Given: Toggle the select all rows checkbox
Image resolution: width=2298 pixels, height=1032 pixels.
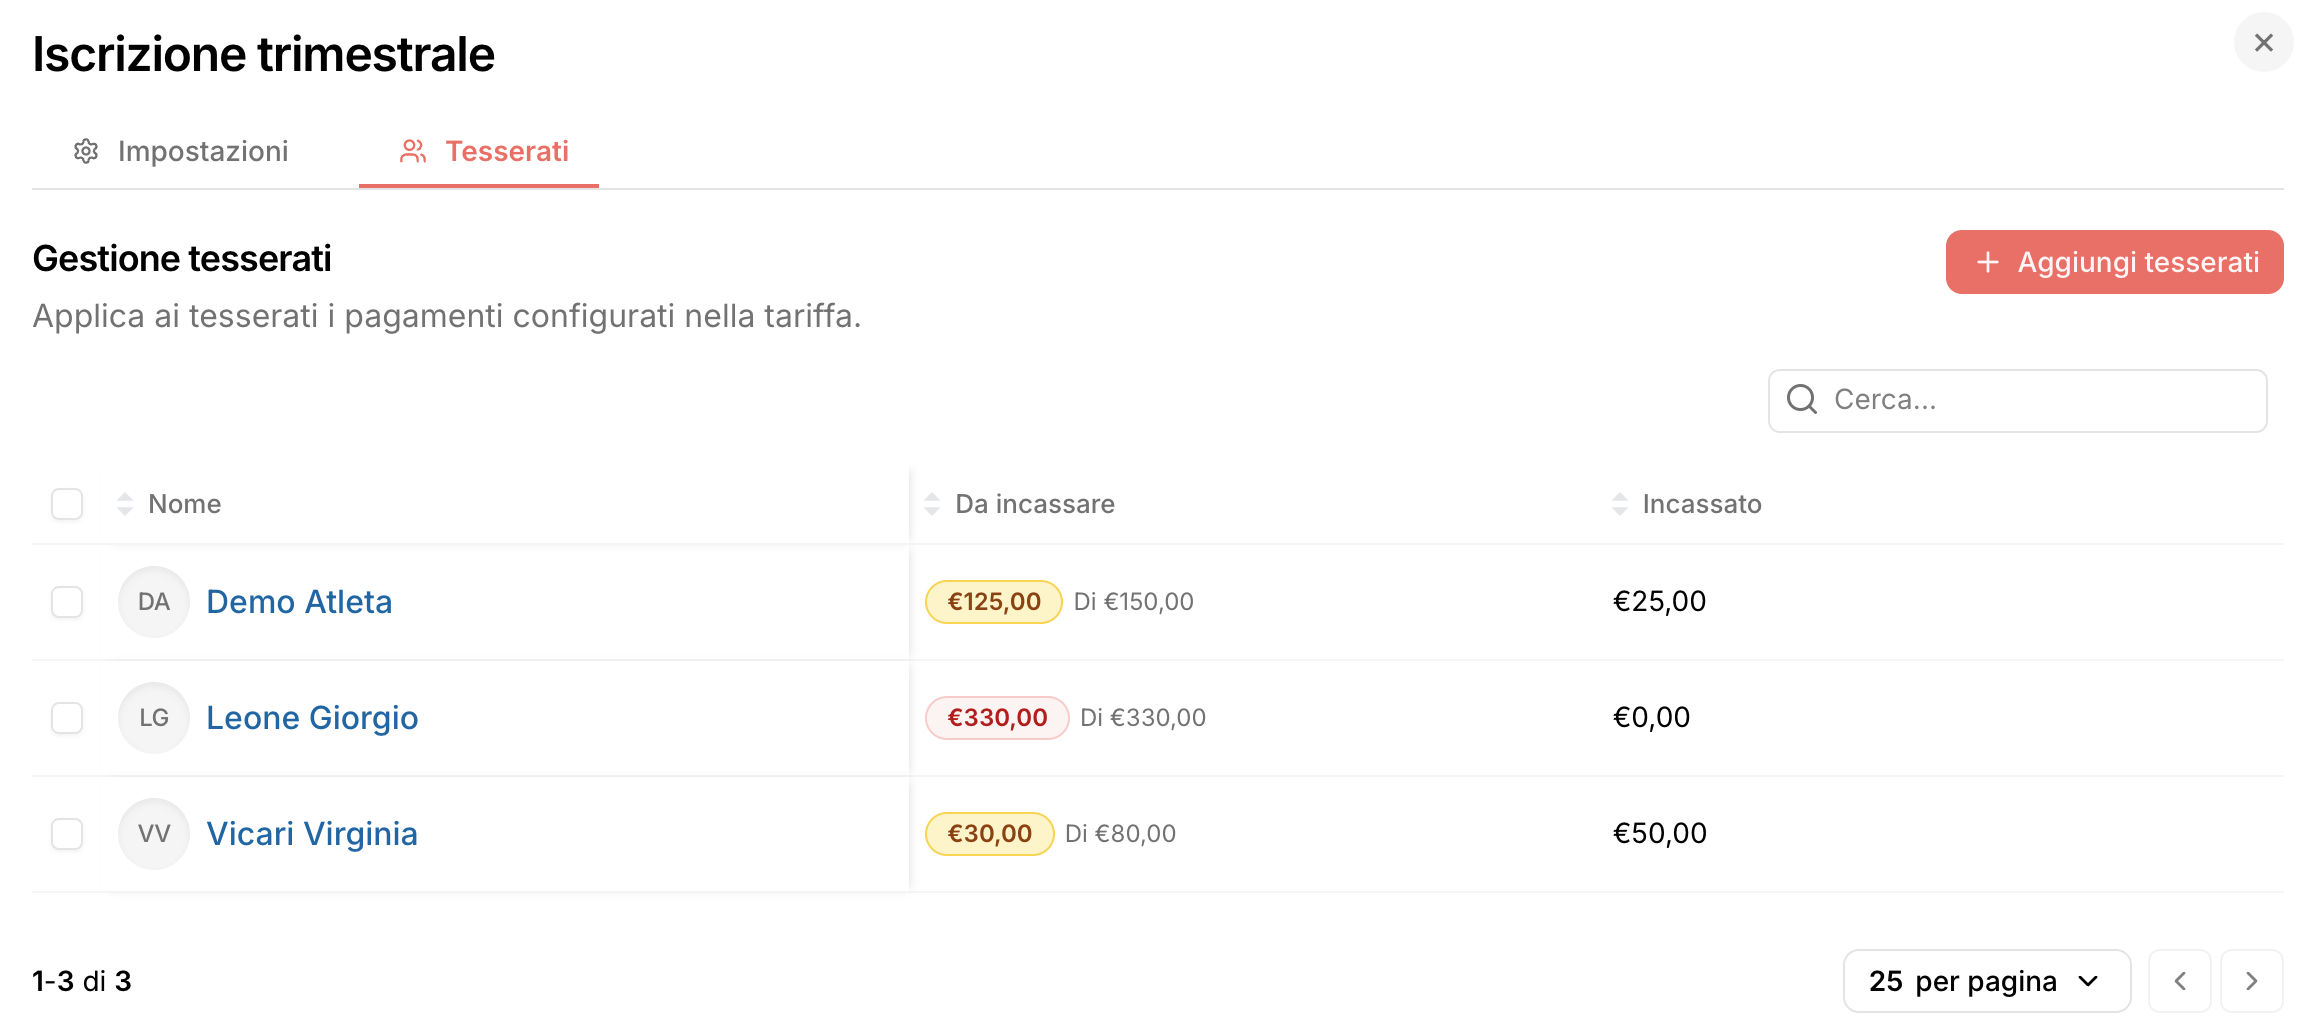Looking at the screenshot, I should (67, 504).
